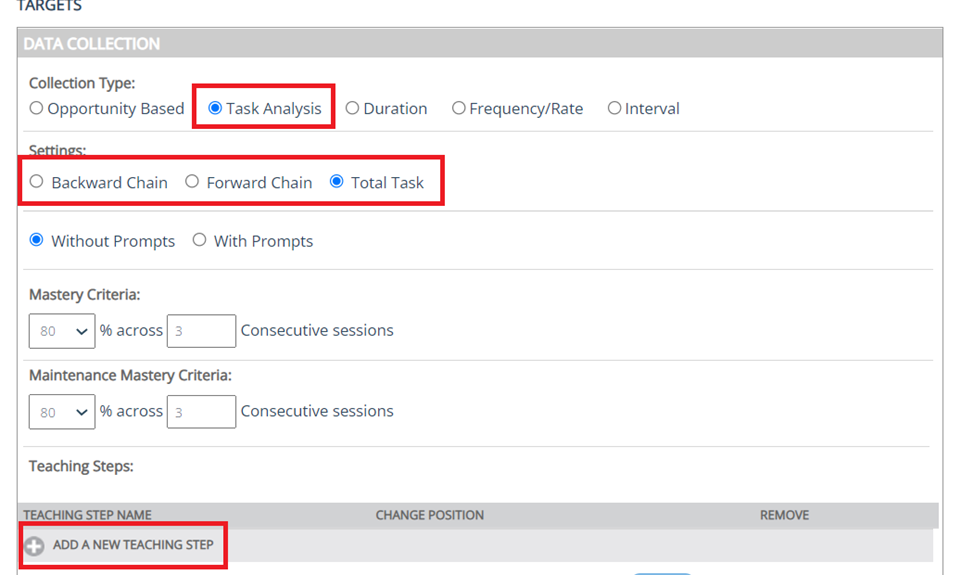The width and height of the screenshot is (974, 575).
Task: Choose Without Prompts option
Action: point(37,241)
